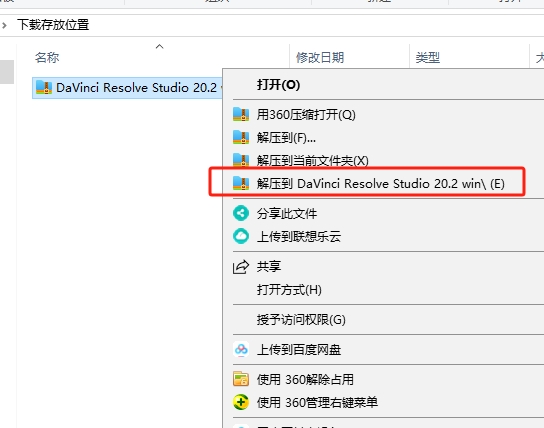Image resolution: width=544 pixels, height=428 pixels.
Task: Click the green 360 plus icon
Action: pos(241,402)
